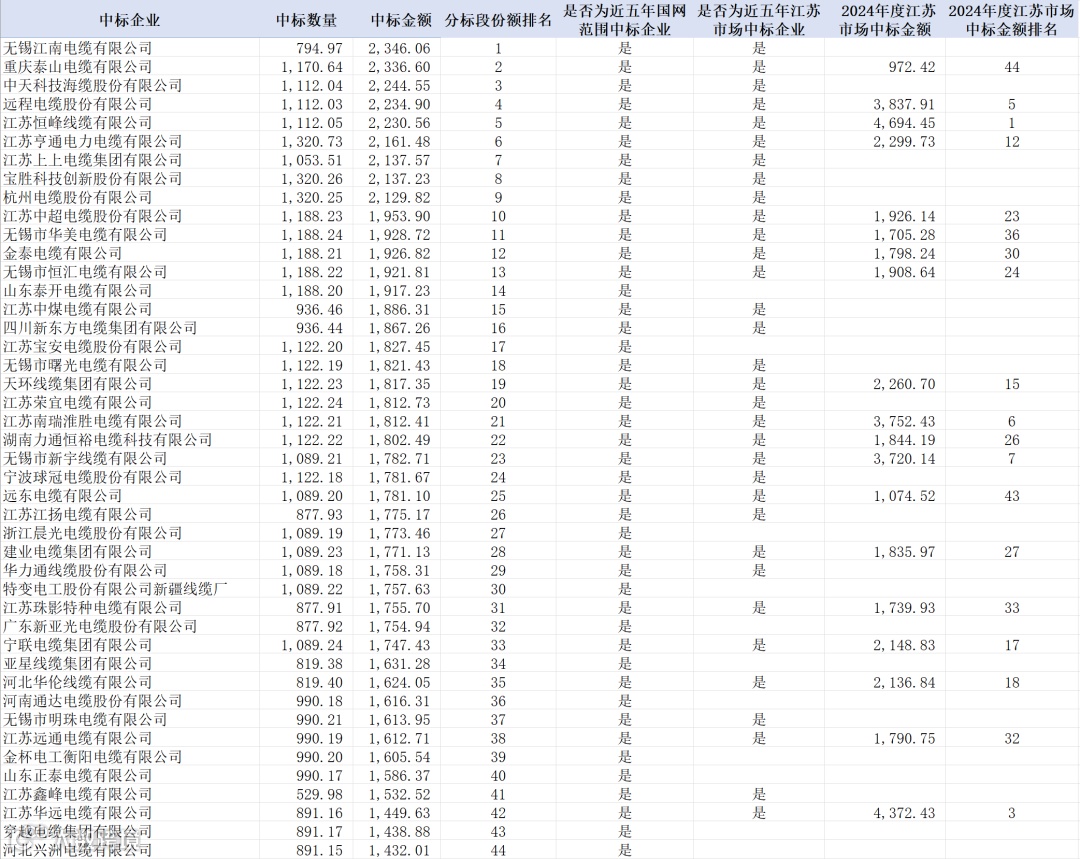The width and height of the screenshot is (1080, 859).
Task: Click the cell 无锡市新宇线缆有限公司
Action: [85, 458]
